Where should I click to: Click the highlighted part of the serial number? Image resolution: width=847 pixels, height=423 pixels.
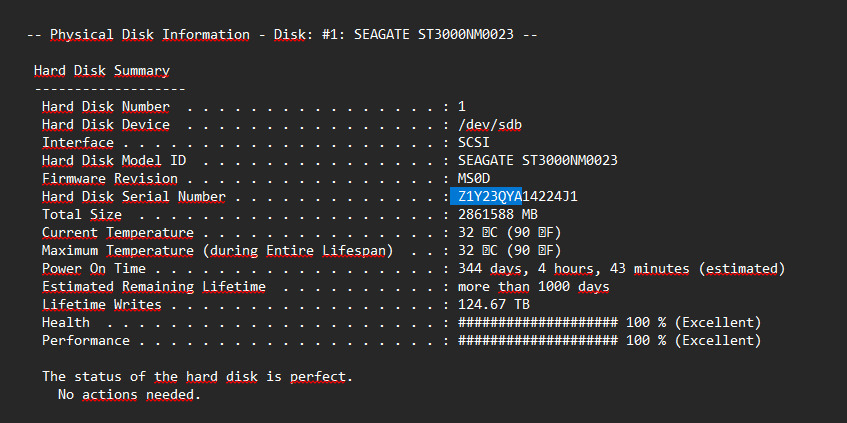[x=485, y=197]
